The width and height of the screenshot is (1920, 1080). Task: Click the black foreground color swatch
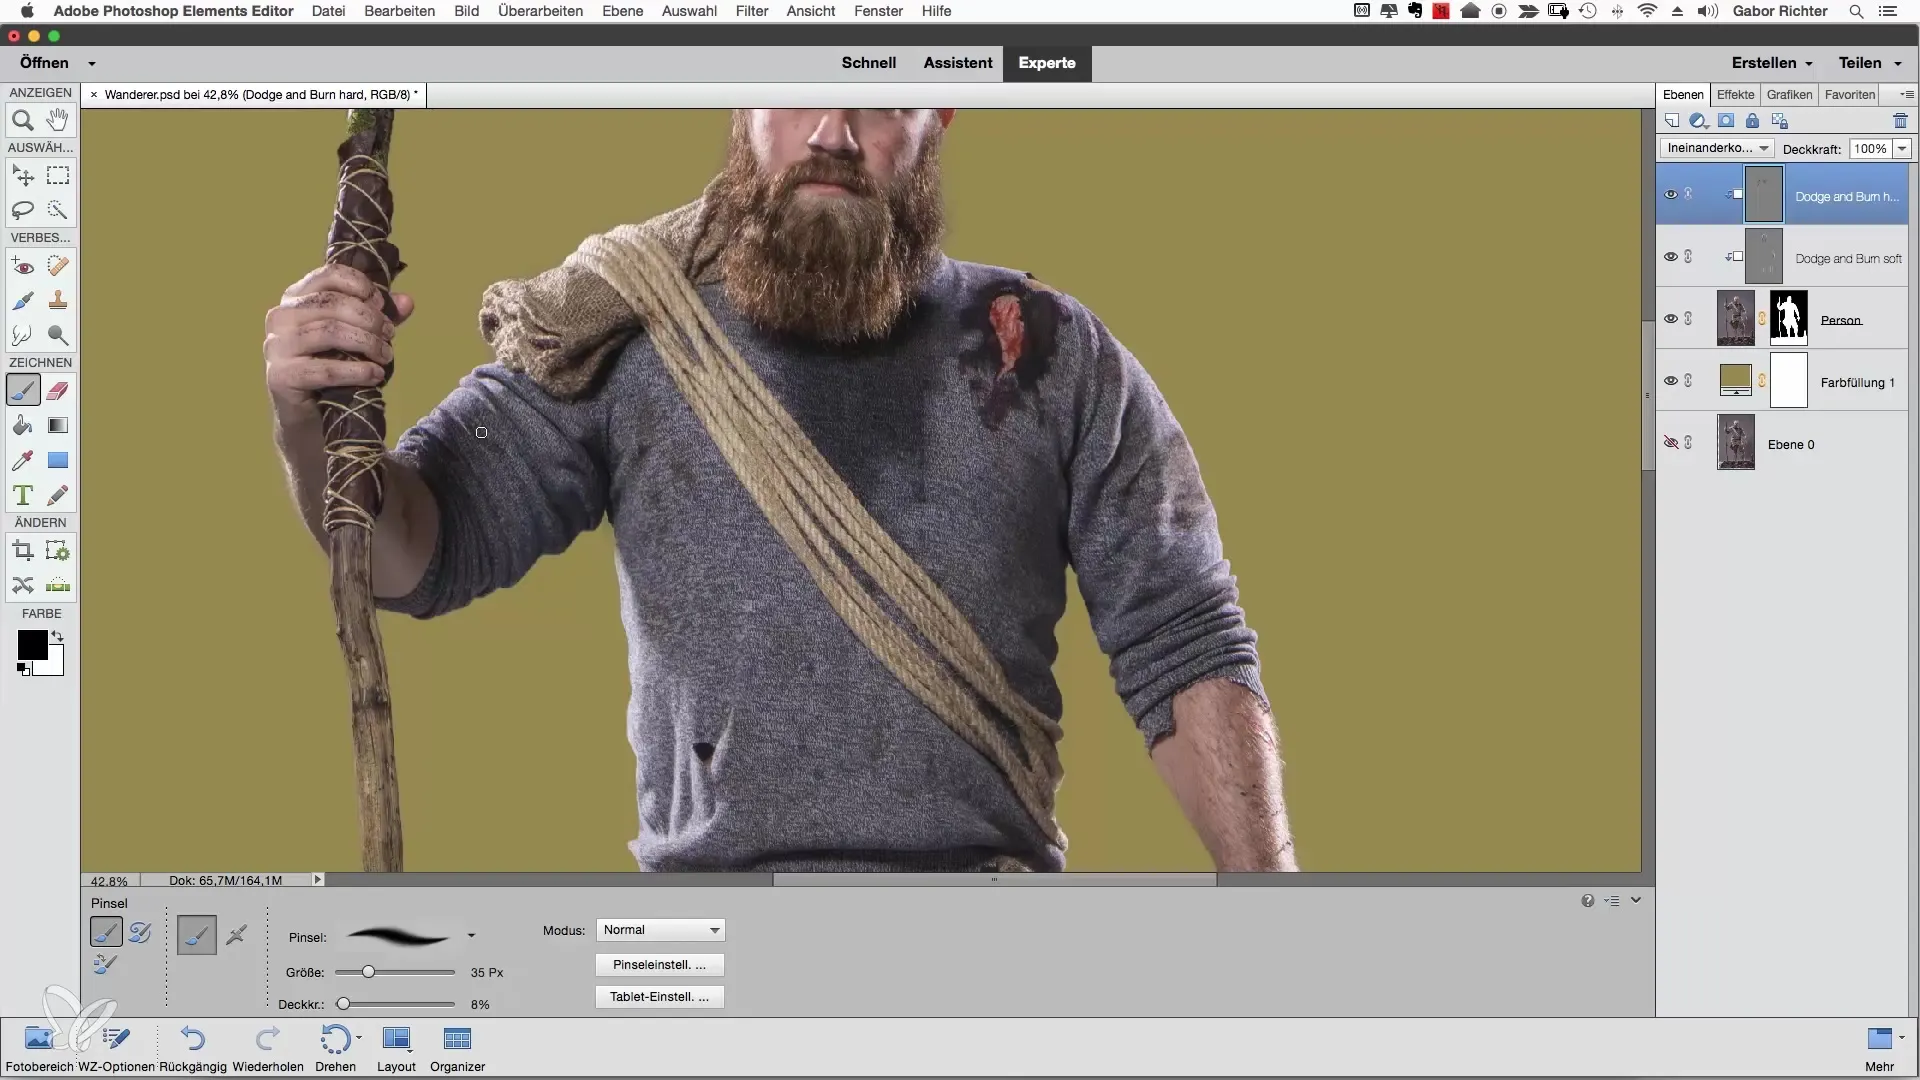click(31, 645)
